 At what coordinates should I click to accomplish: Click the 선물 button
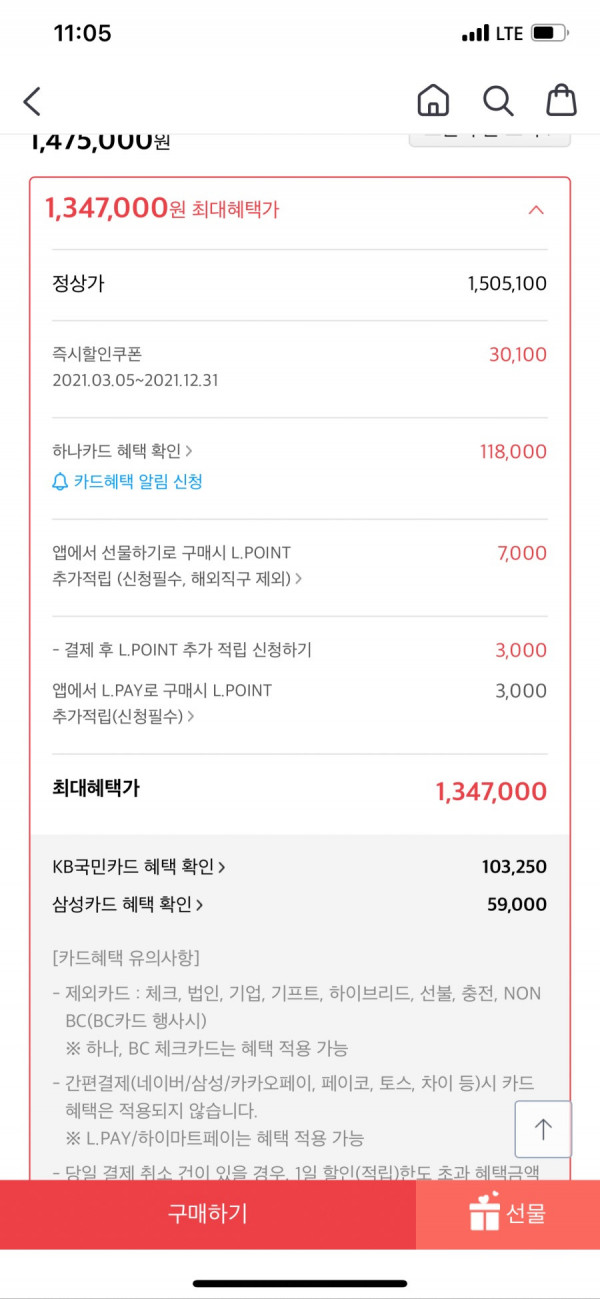[508, 1214]
